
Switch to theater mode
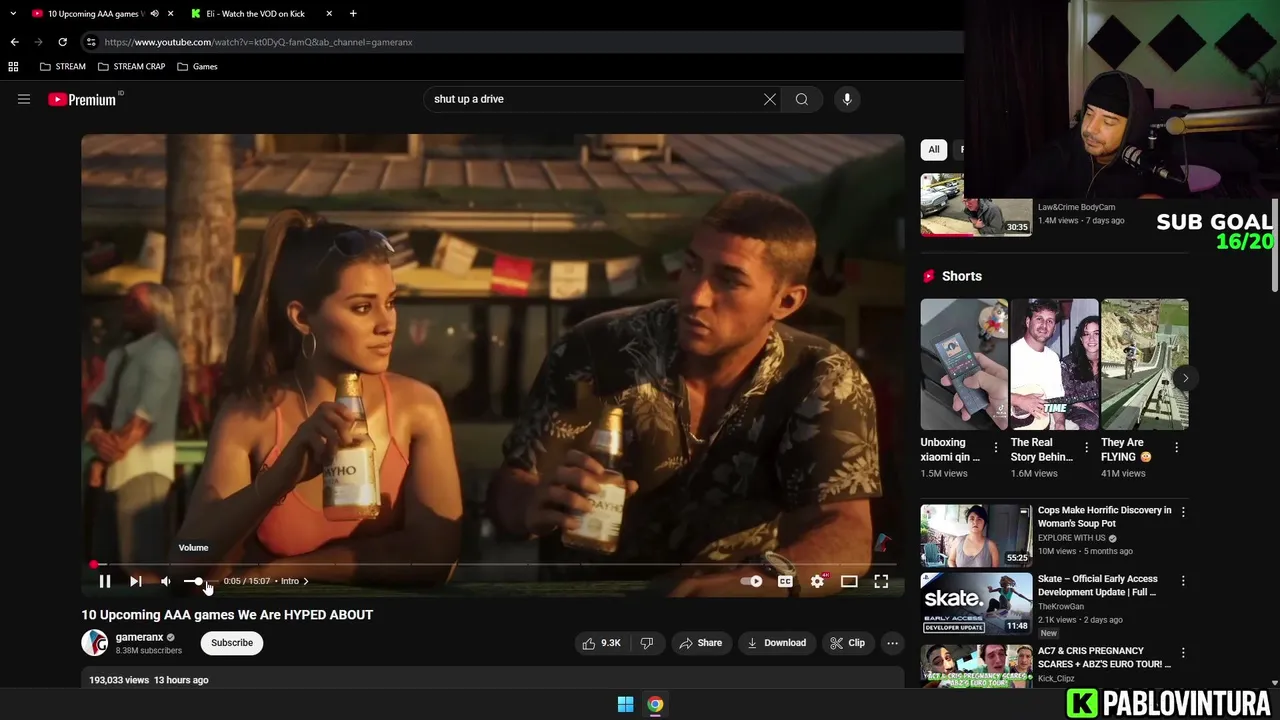[x=849, y=581]
